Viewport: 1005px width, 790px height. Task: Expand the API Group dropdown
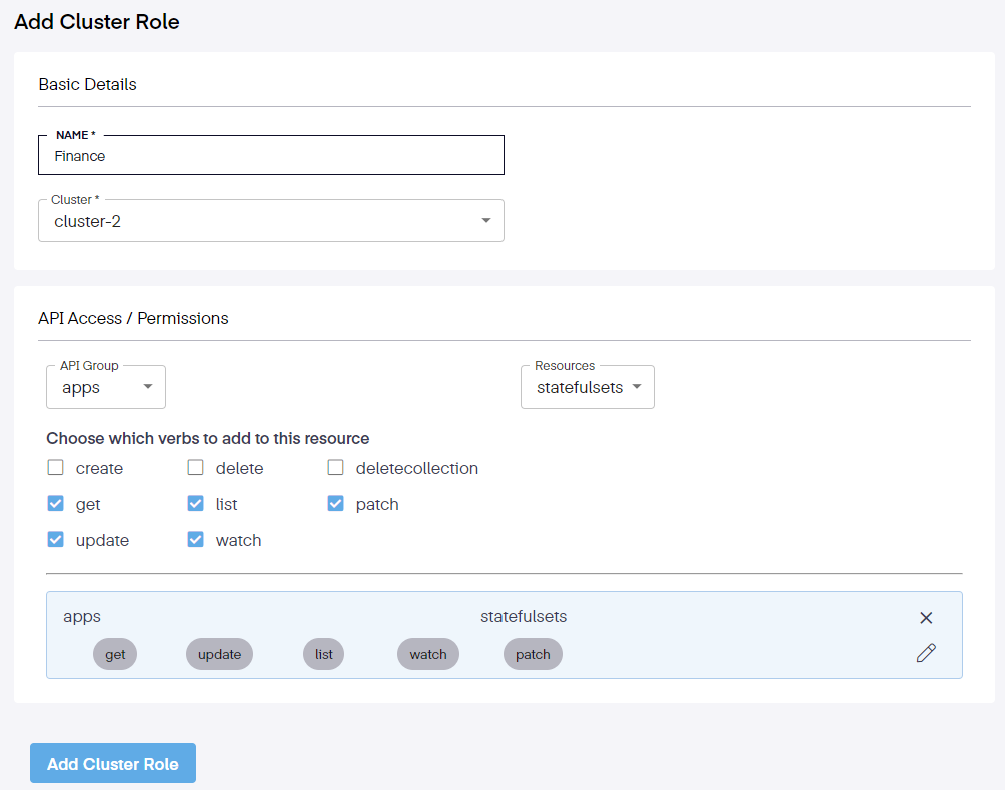tap(106, 388)
